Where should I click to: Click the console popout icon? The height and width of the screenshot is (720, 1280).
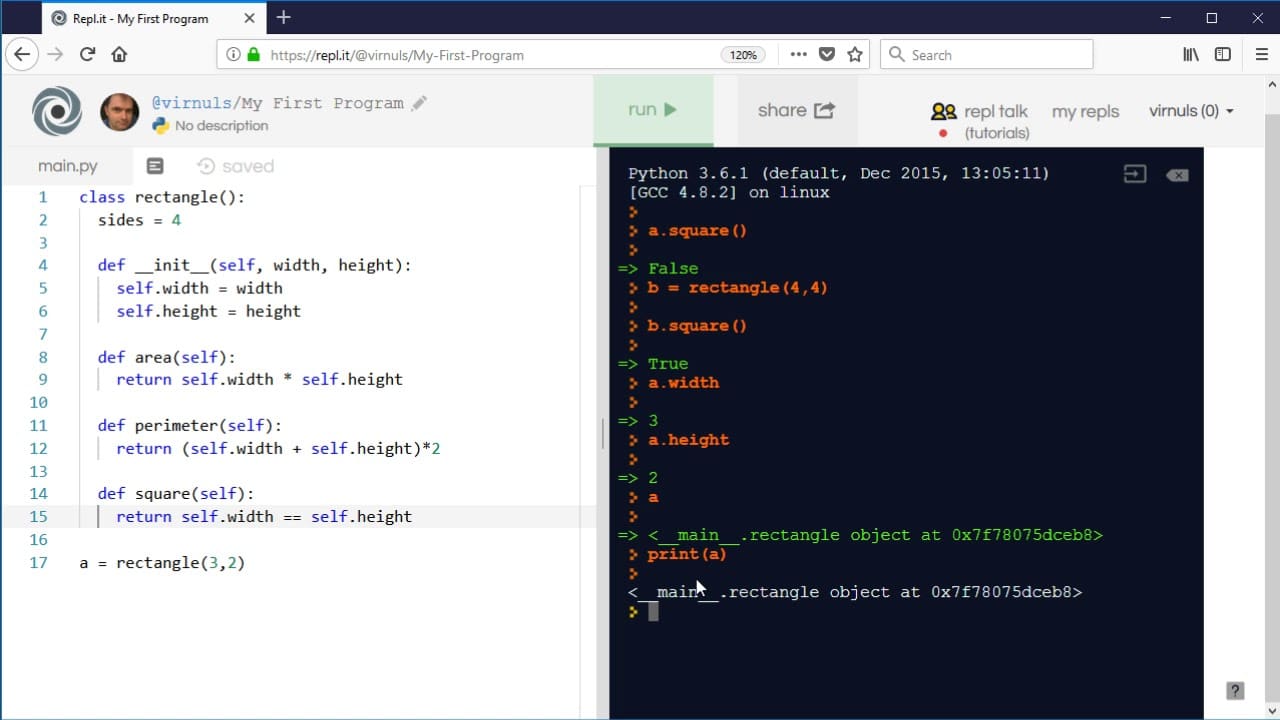(1134, 174)
